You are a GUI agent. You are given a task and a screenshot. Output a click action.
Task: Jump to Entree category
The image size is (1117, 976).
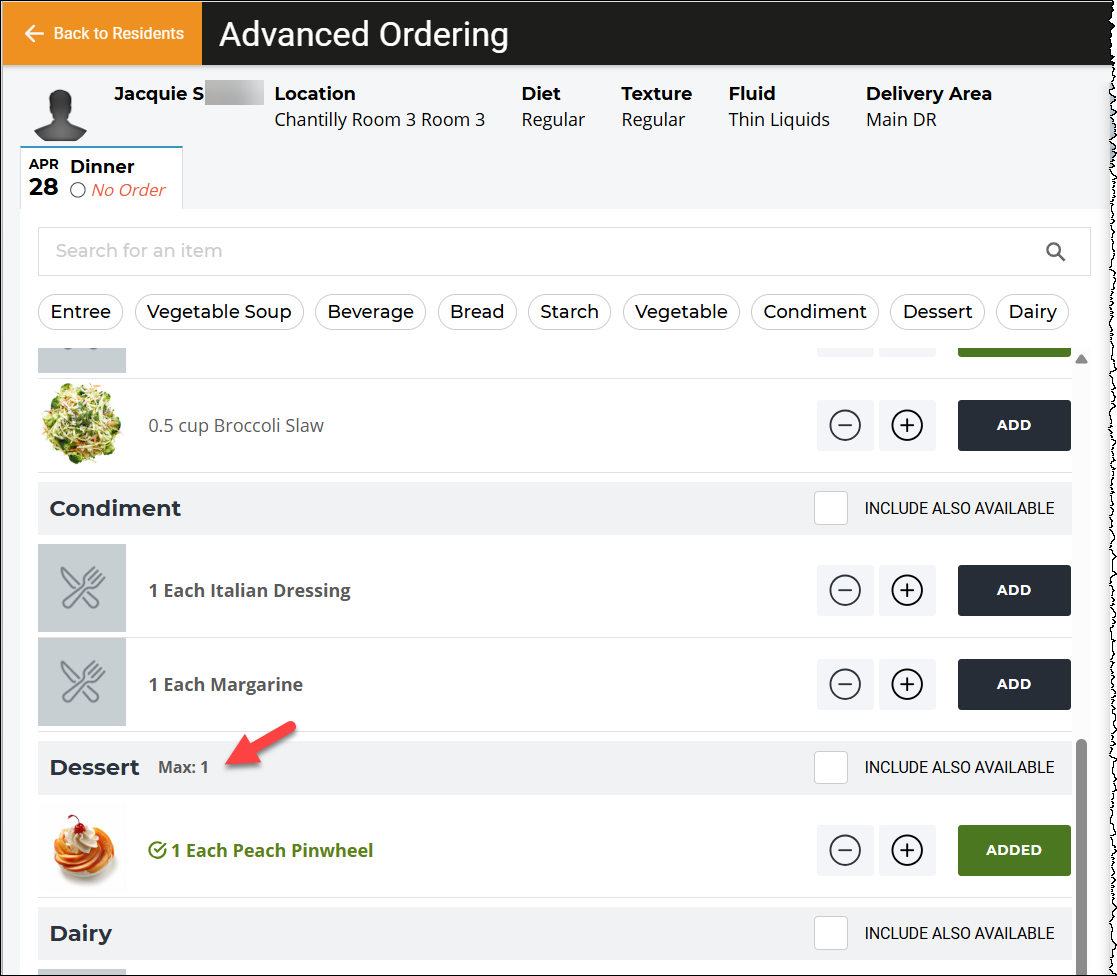click(80, 312)
